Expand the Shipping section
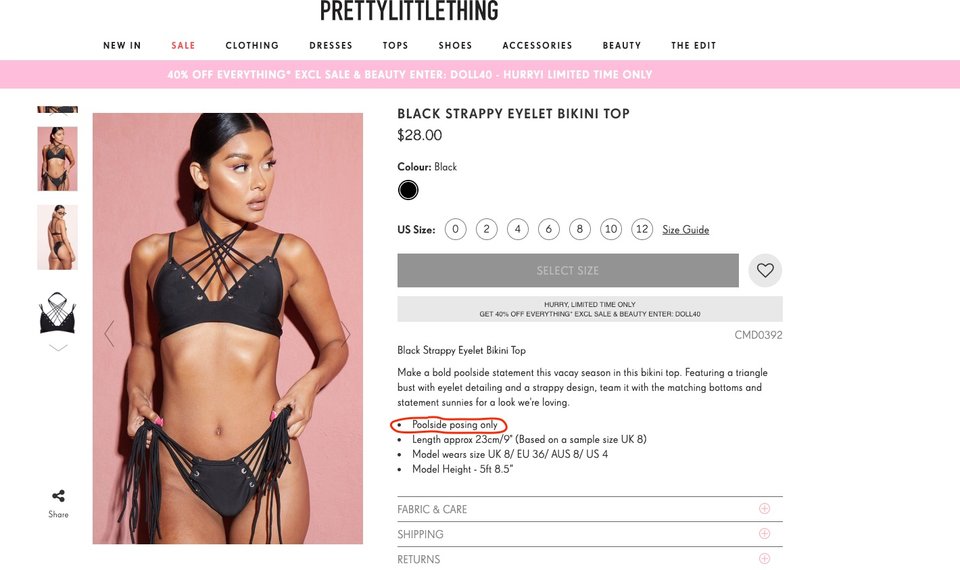 coord(590,534)
